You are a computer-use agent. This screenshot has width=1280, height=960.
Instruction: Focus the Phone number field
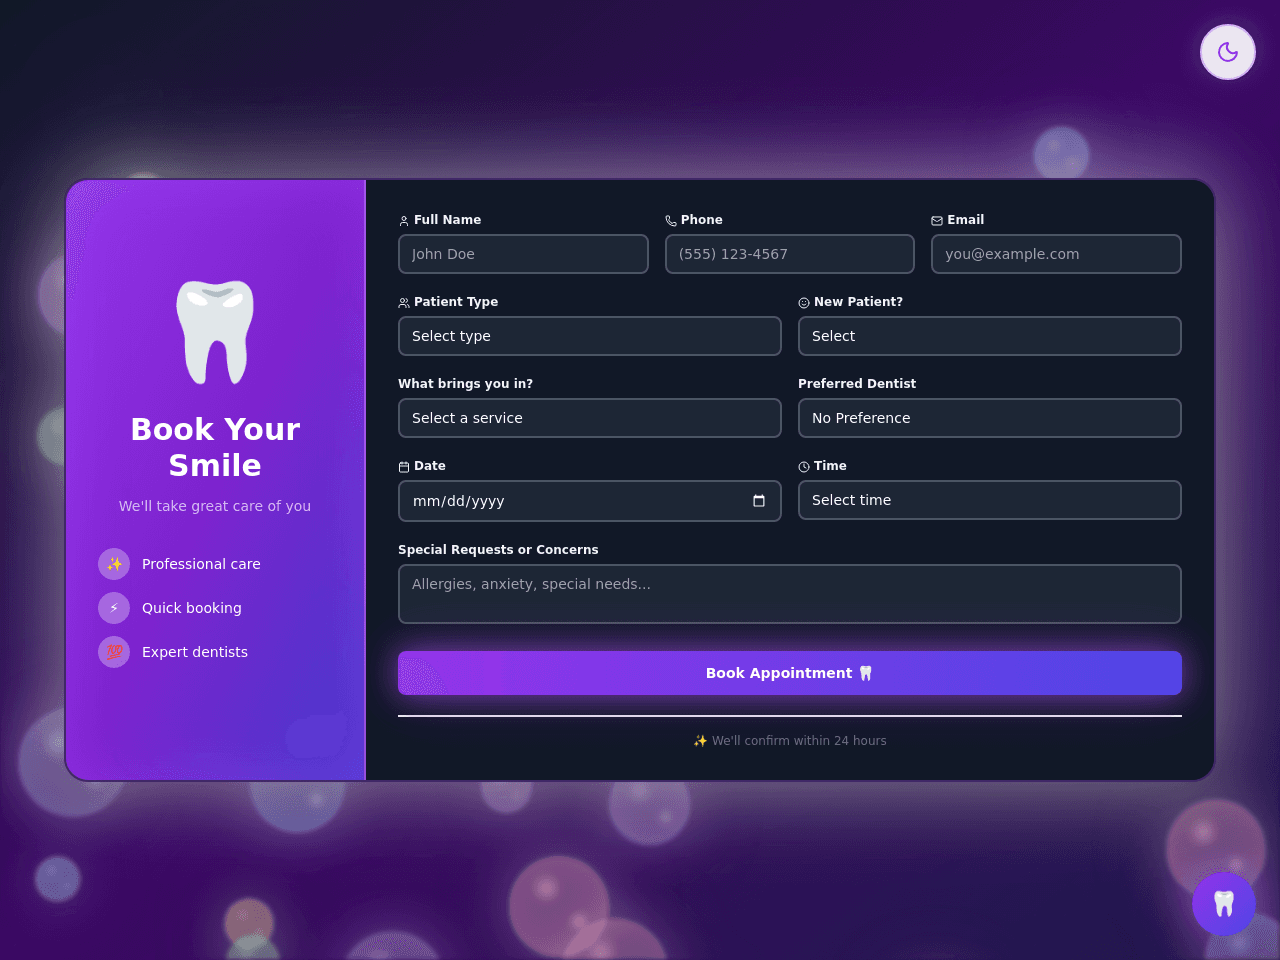[x=790, y=254]
